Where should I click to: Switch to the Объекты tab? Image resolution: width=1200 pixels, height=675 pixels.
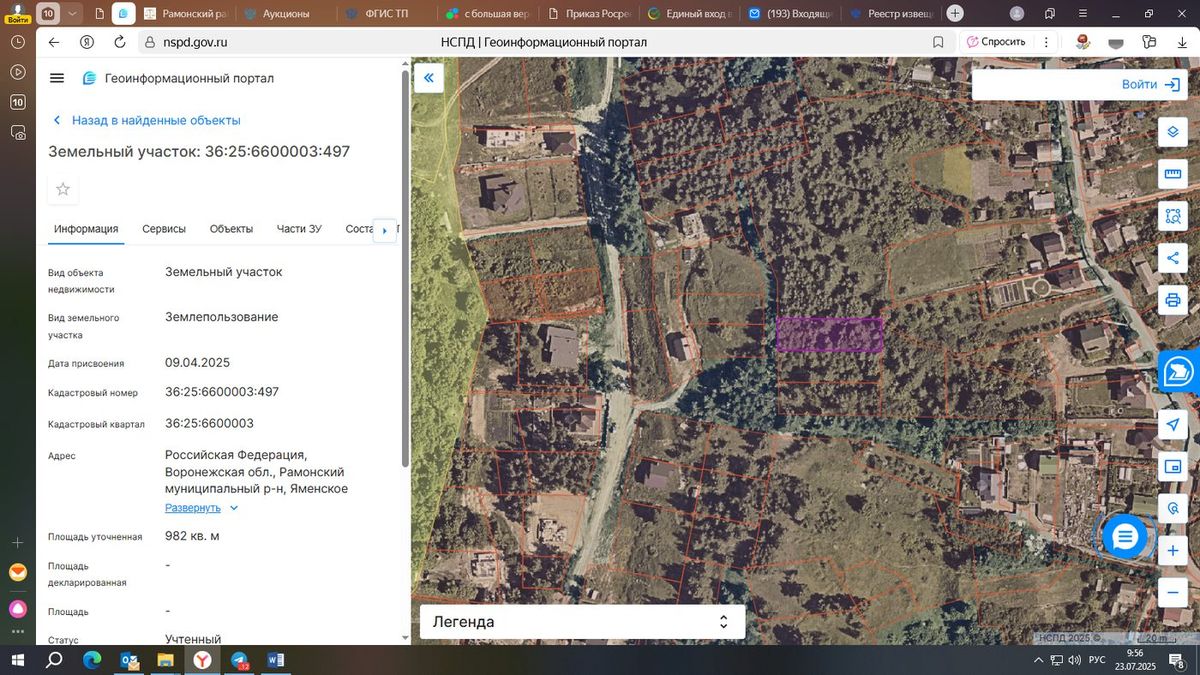(x=231, y=229)
